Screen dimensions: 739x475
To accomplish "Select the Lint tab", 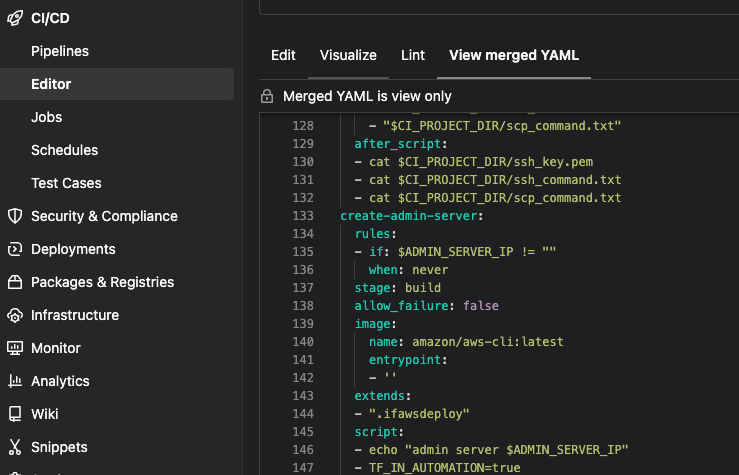I will [x=413, y=55].
